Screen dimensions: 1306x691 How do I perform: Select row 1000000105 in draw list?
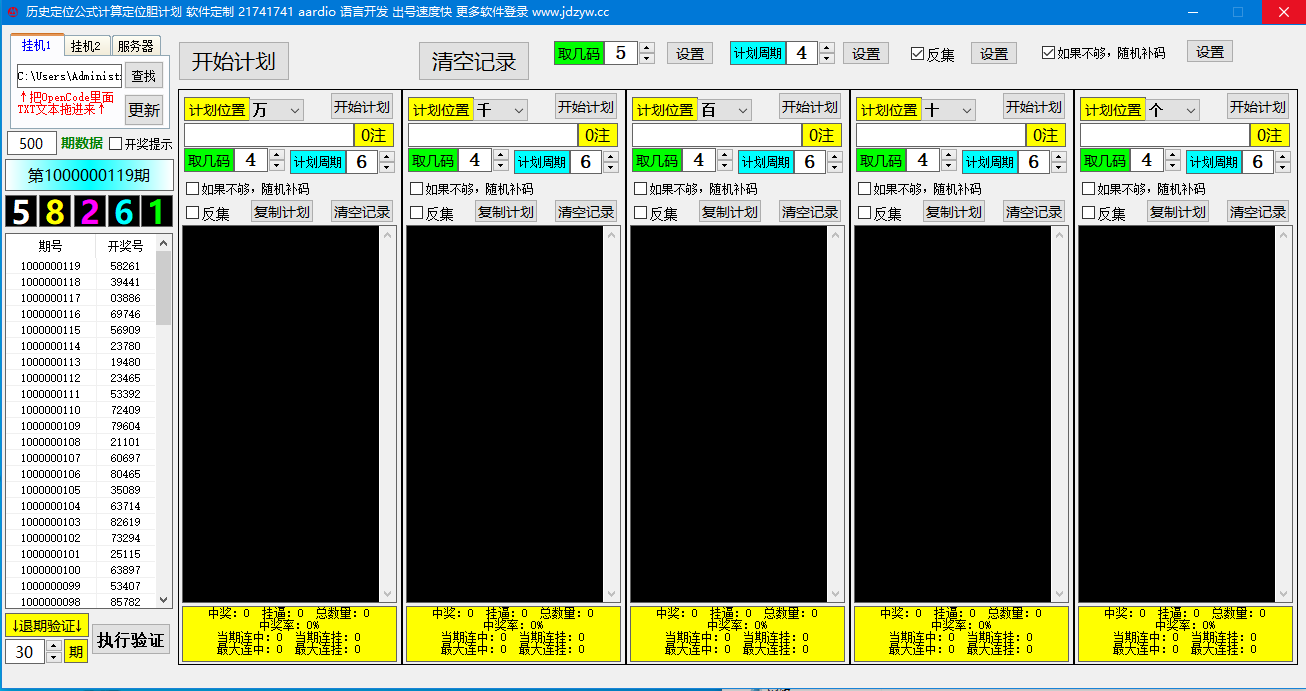(x=81, y=490)
